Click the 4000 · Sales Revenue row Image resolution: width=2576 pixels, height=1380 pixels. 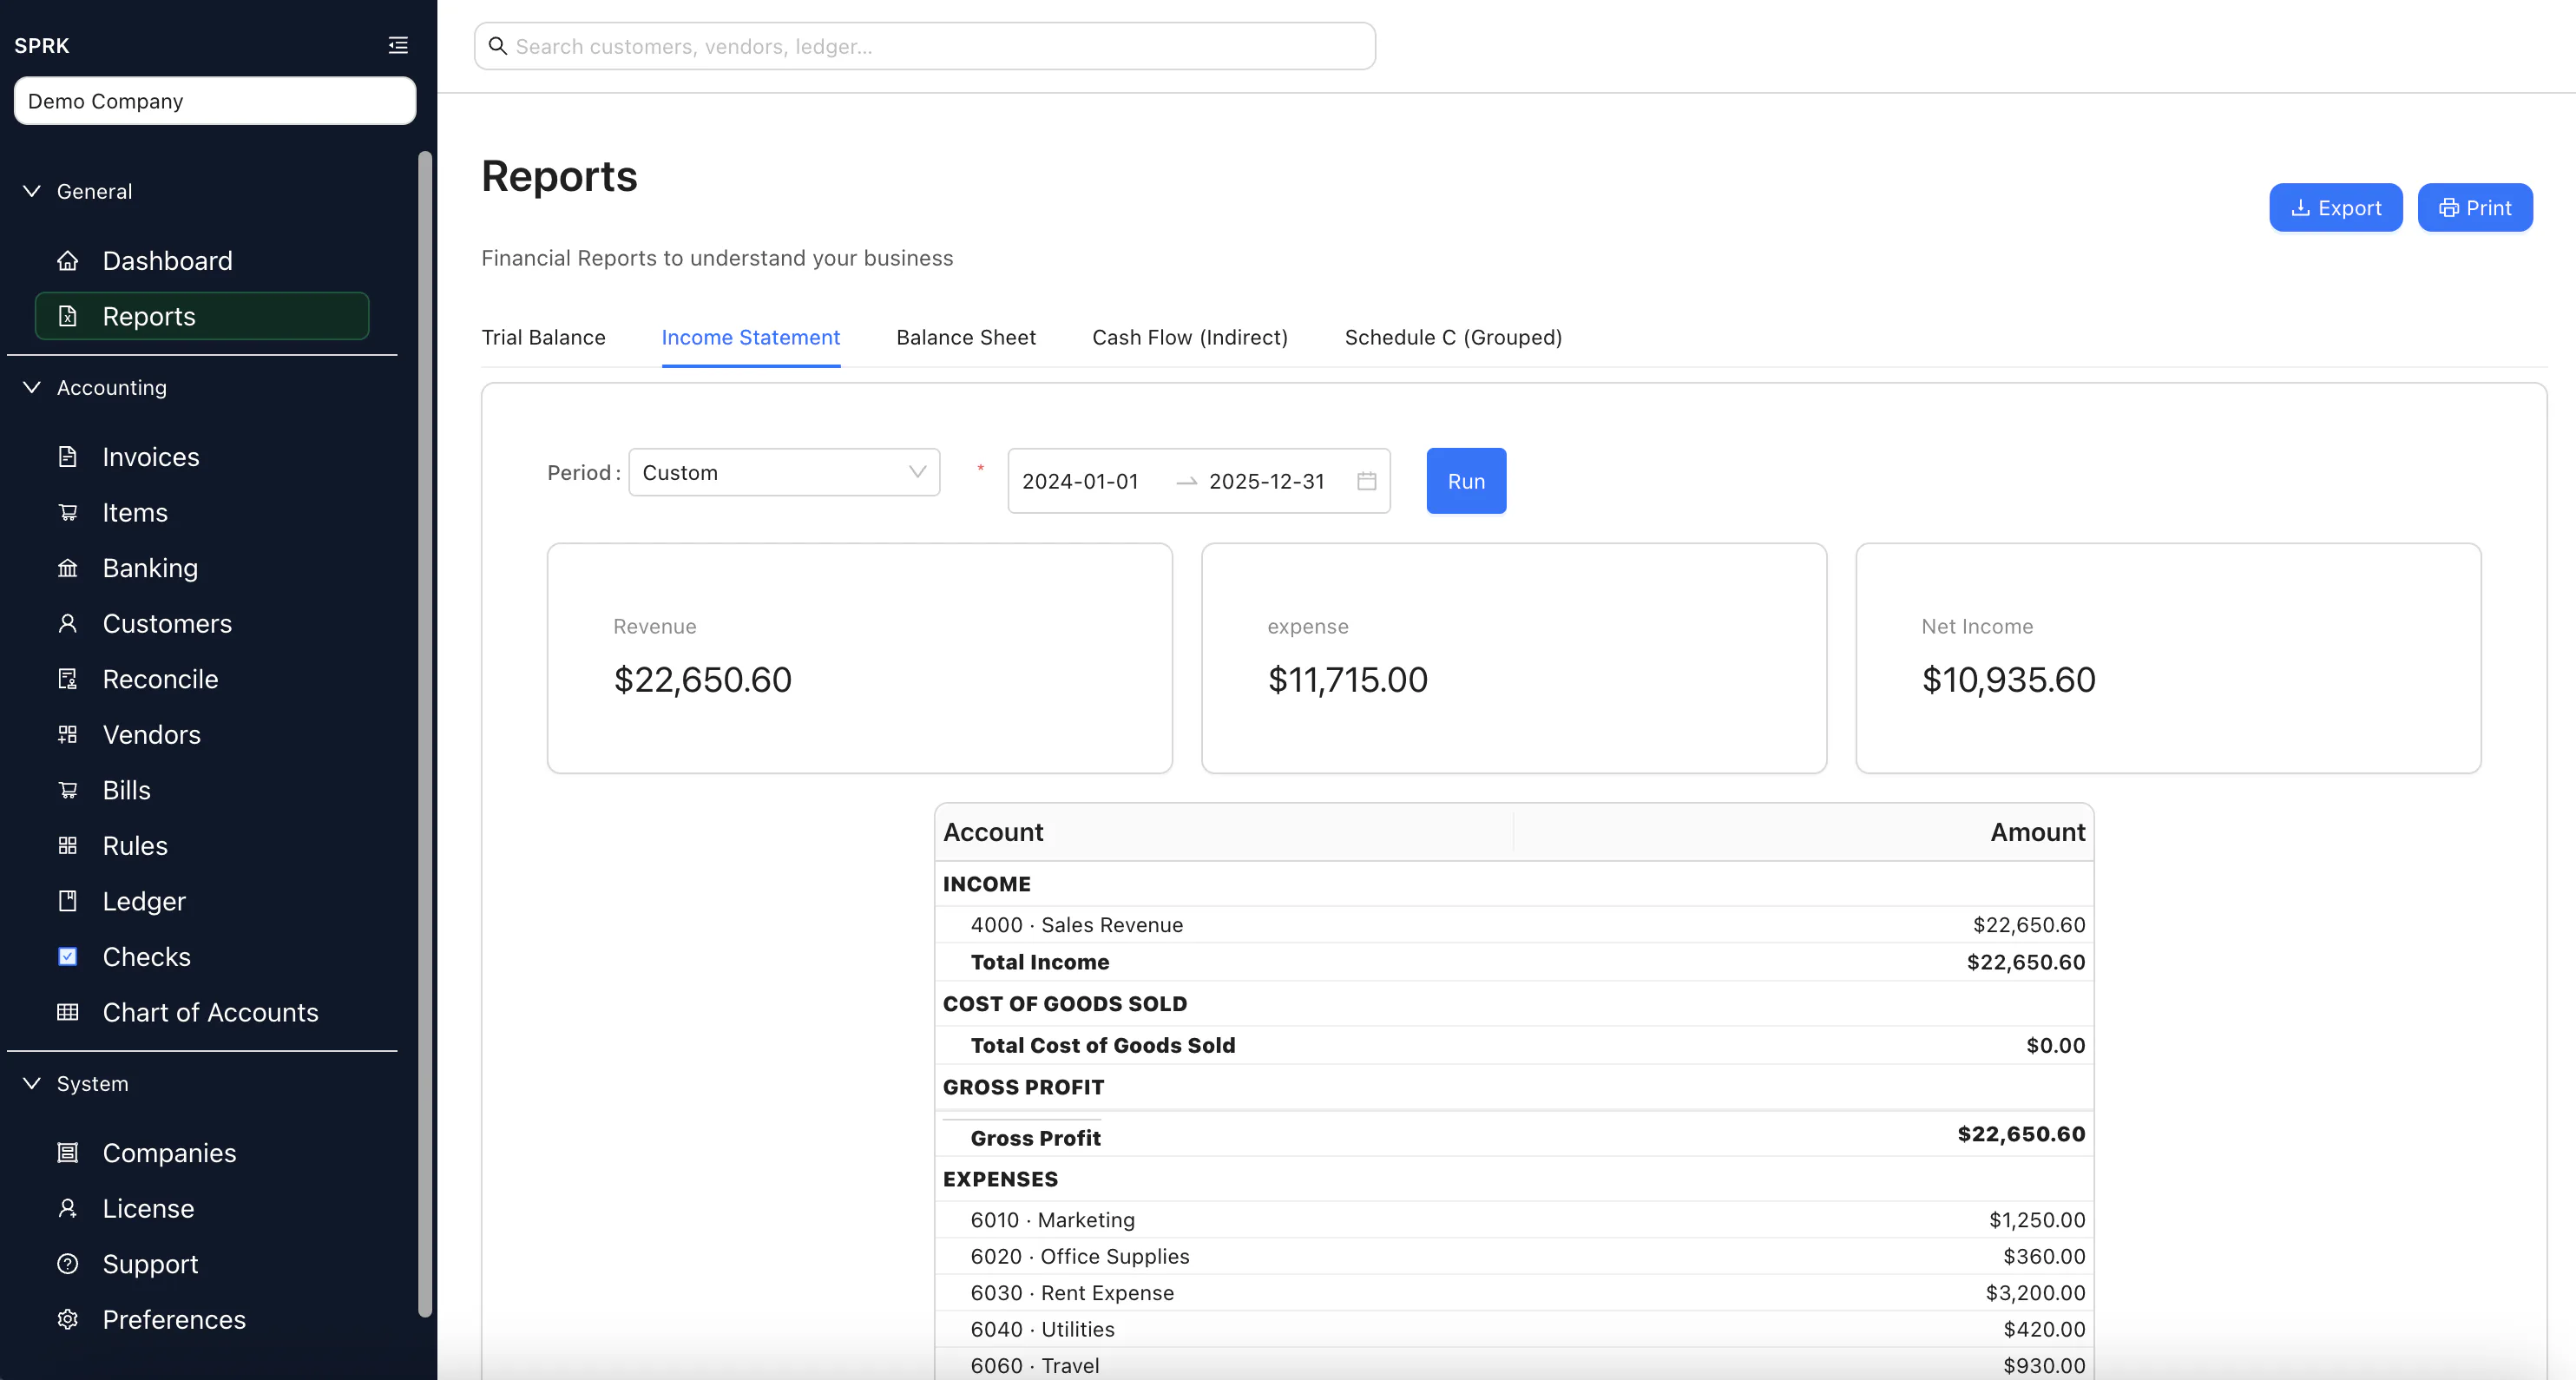tap(1513, 925)
